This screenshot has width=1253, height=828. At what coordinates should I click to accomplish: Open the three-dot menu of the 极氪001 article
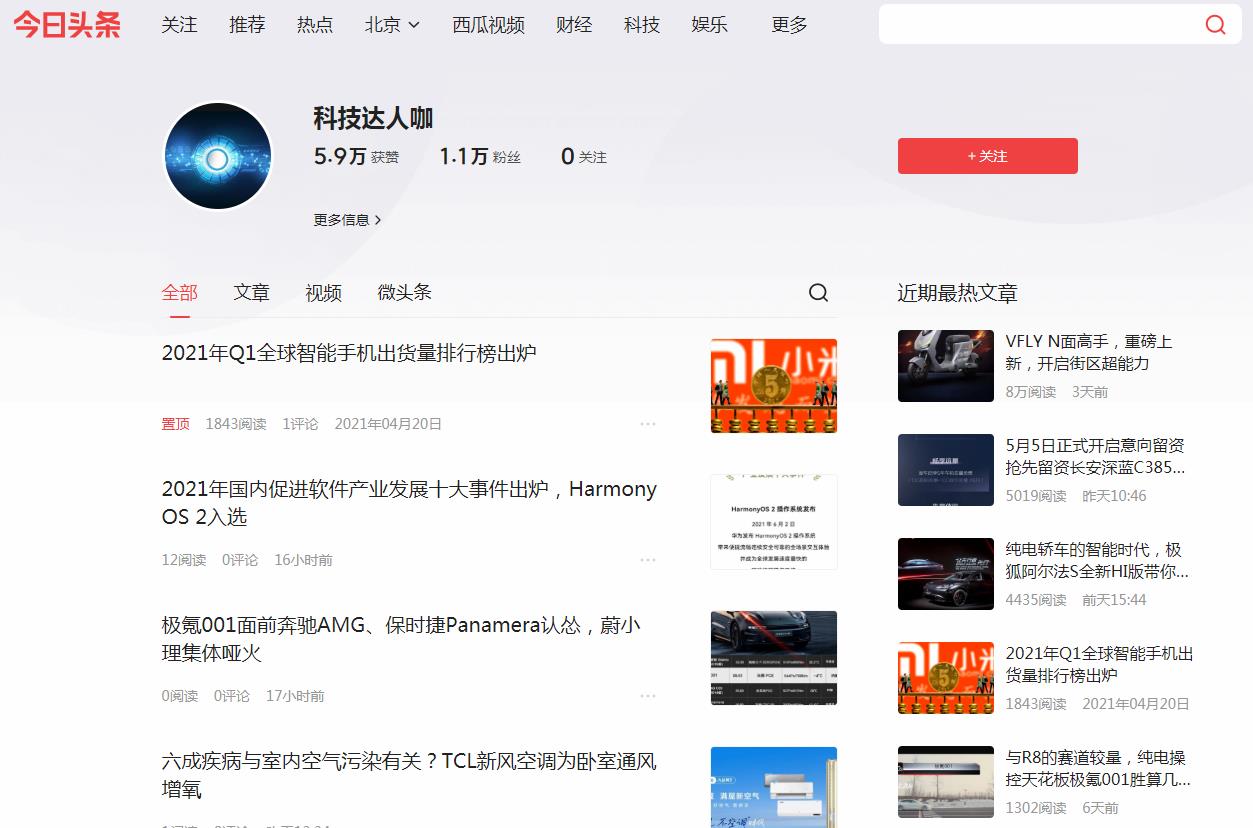pos(648,696)
